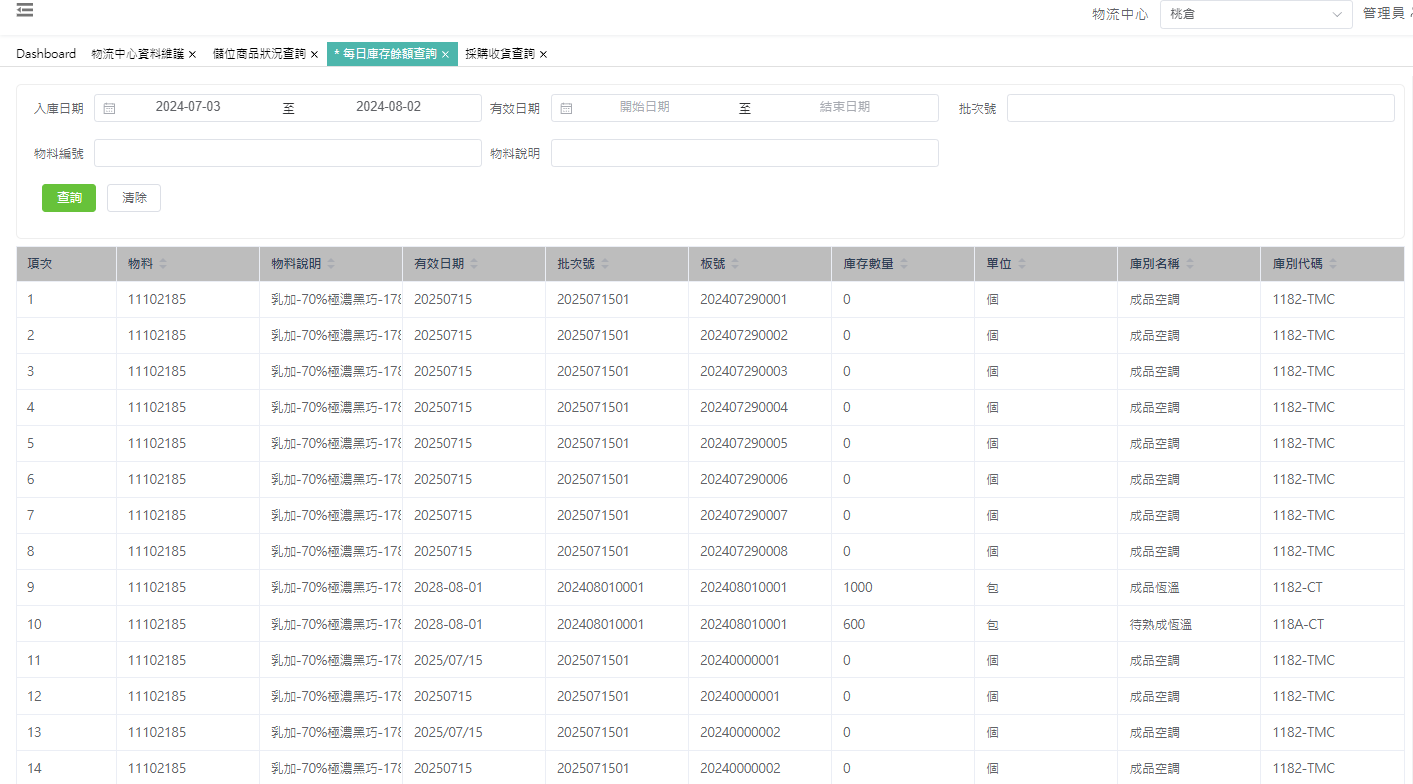
Task: Switch to the Dashboard tab
Action: coord(46,54)
